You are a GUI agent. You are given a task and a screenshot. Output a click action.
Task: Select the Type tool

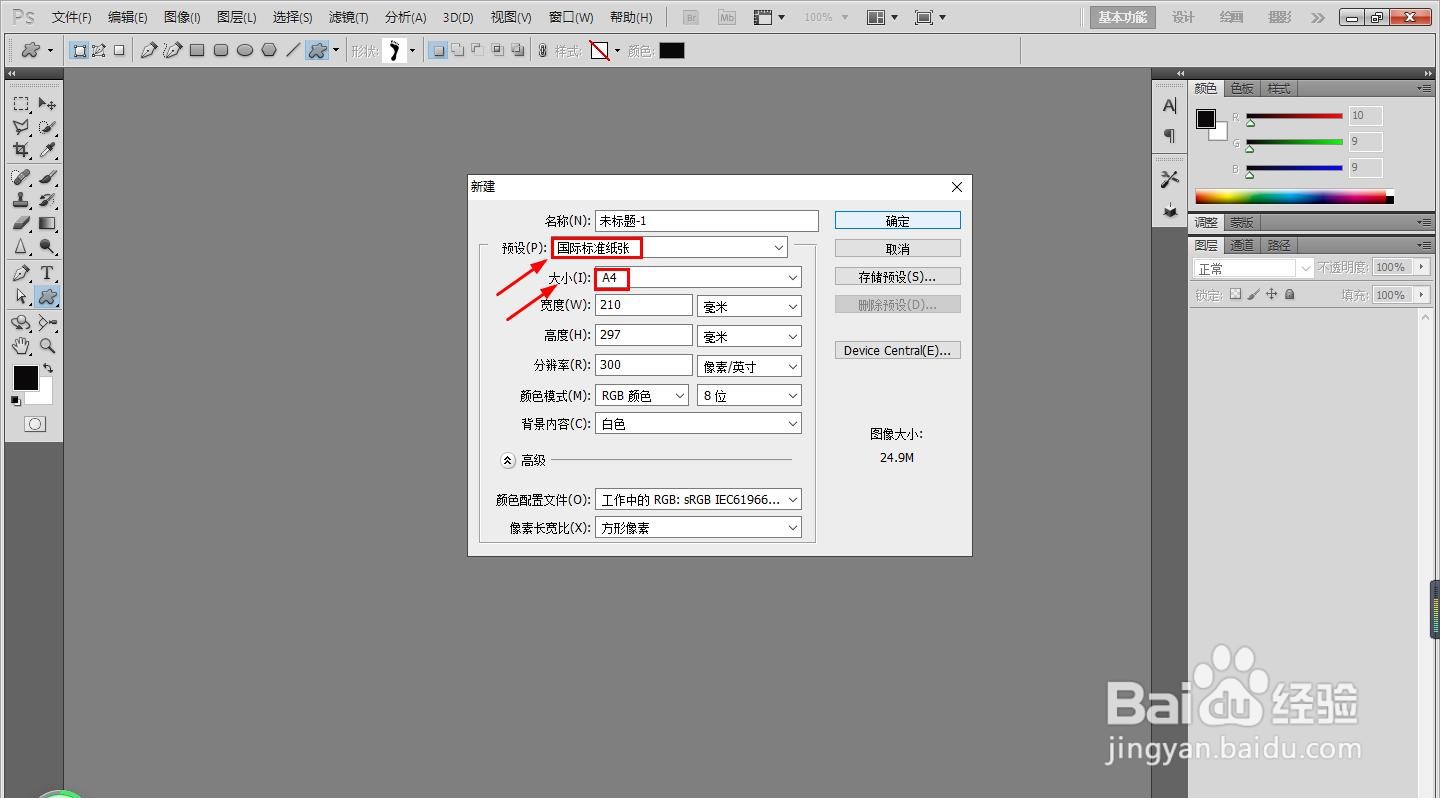pyautogui.click(x=47, y=273)
